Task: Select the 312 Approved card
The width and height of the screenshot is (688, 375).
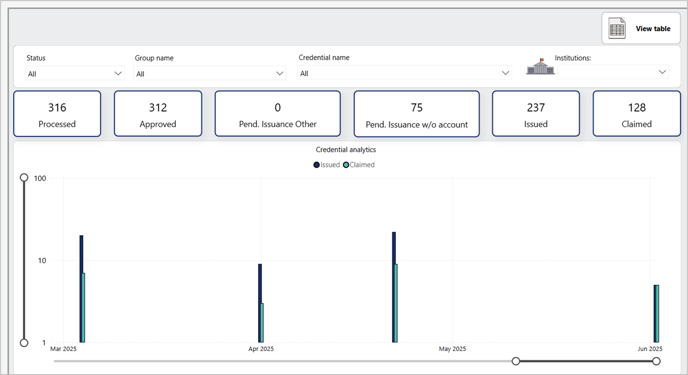Action: pos(158,114)
